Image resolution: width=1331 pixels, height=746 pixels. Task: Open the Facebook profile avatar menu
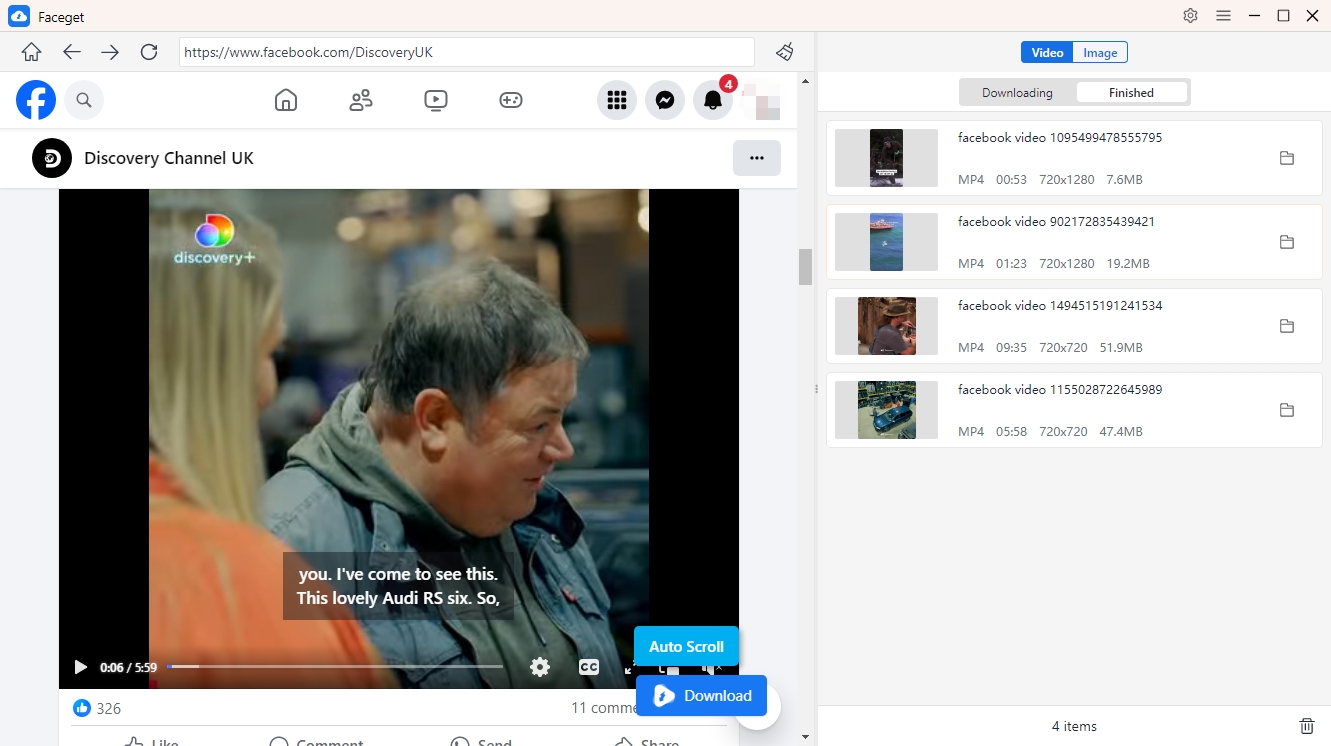pos(761,100)
